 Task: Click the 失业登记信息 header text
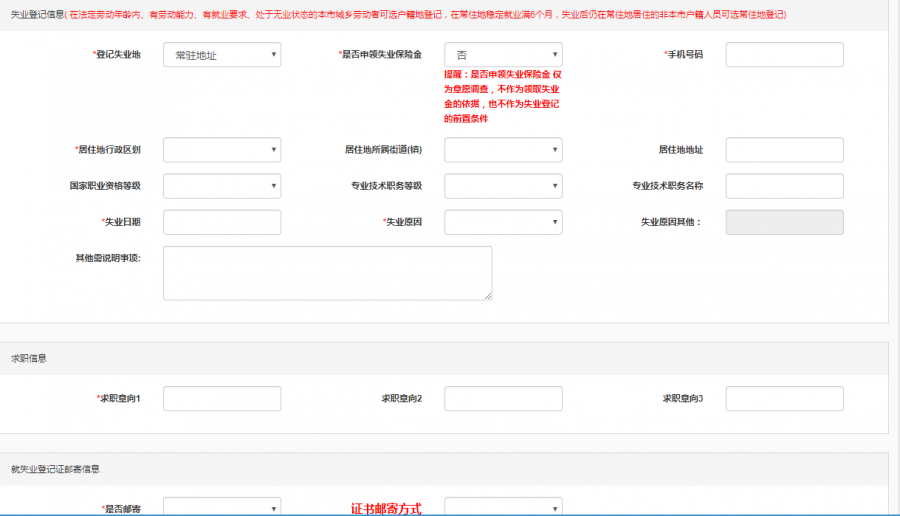click(x=38, y=14)
